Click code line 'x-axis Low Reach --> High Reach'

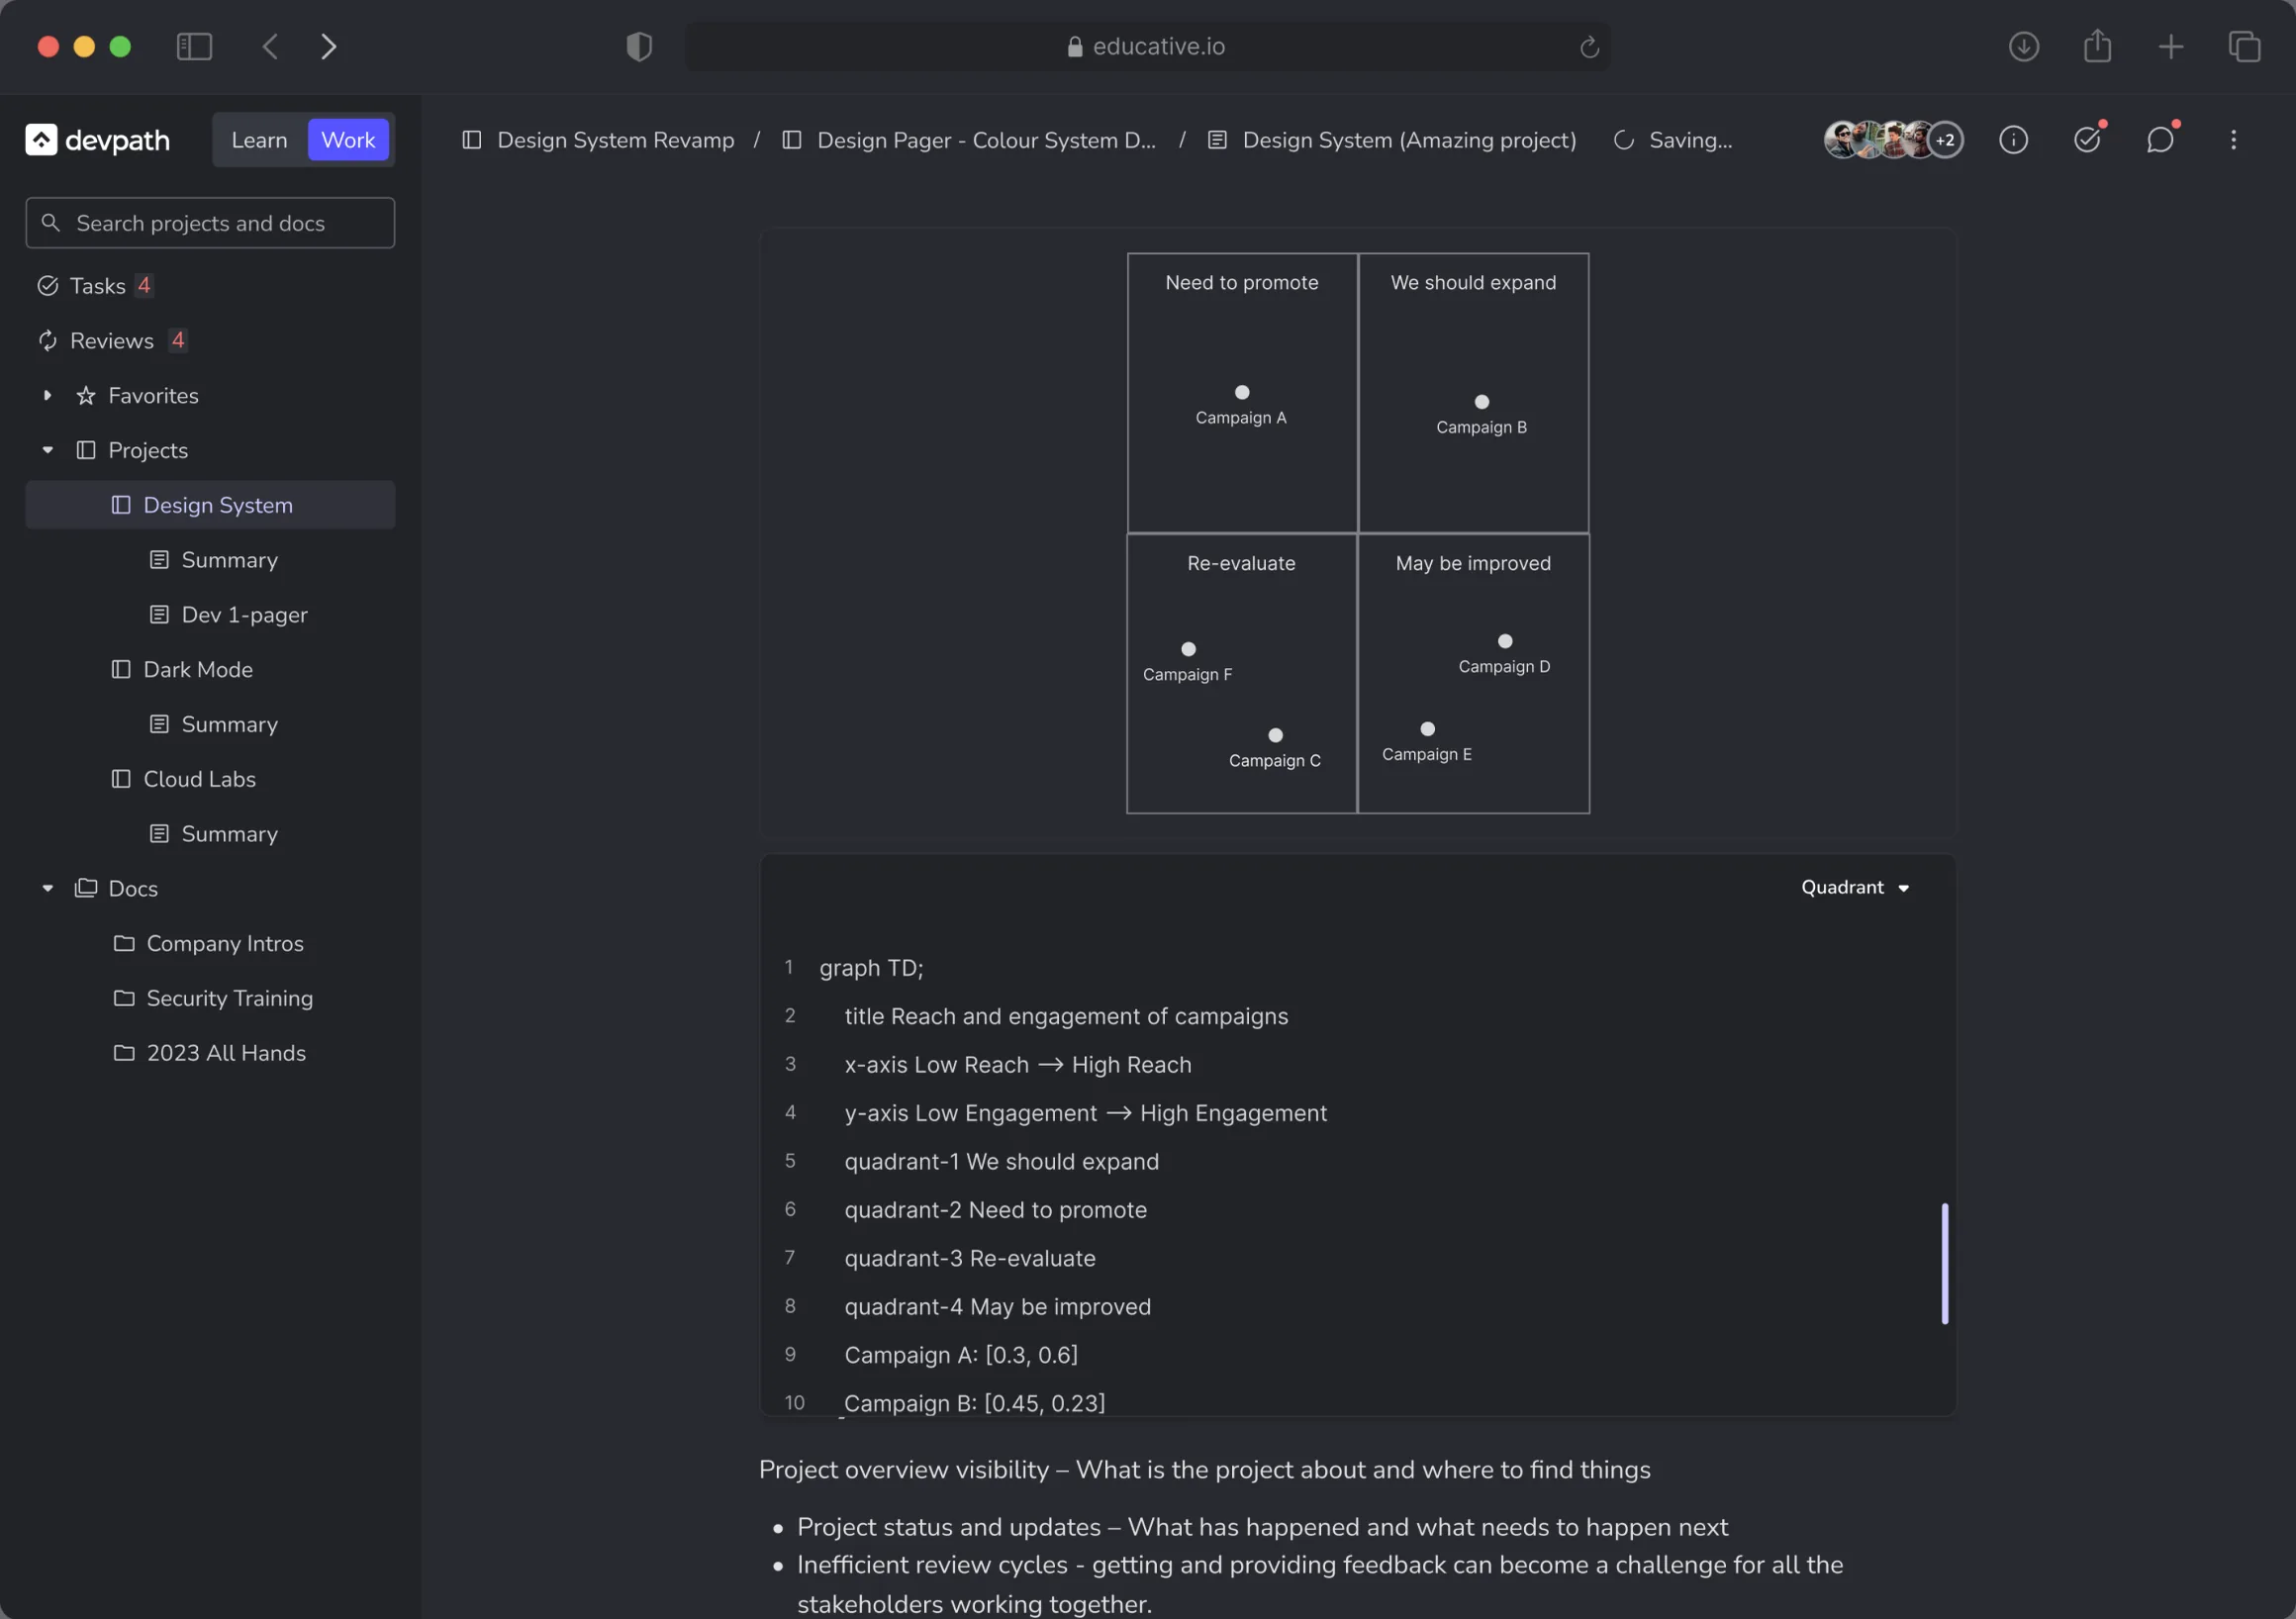point(1018,1065)
